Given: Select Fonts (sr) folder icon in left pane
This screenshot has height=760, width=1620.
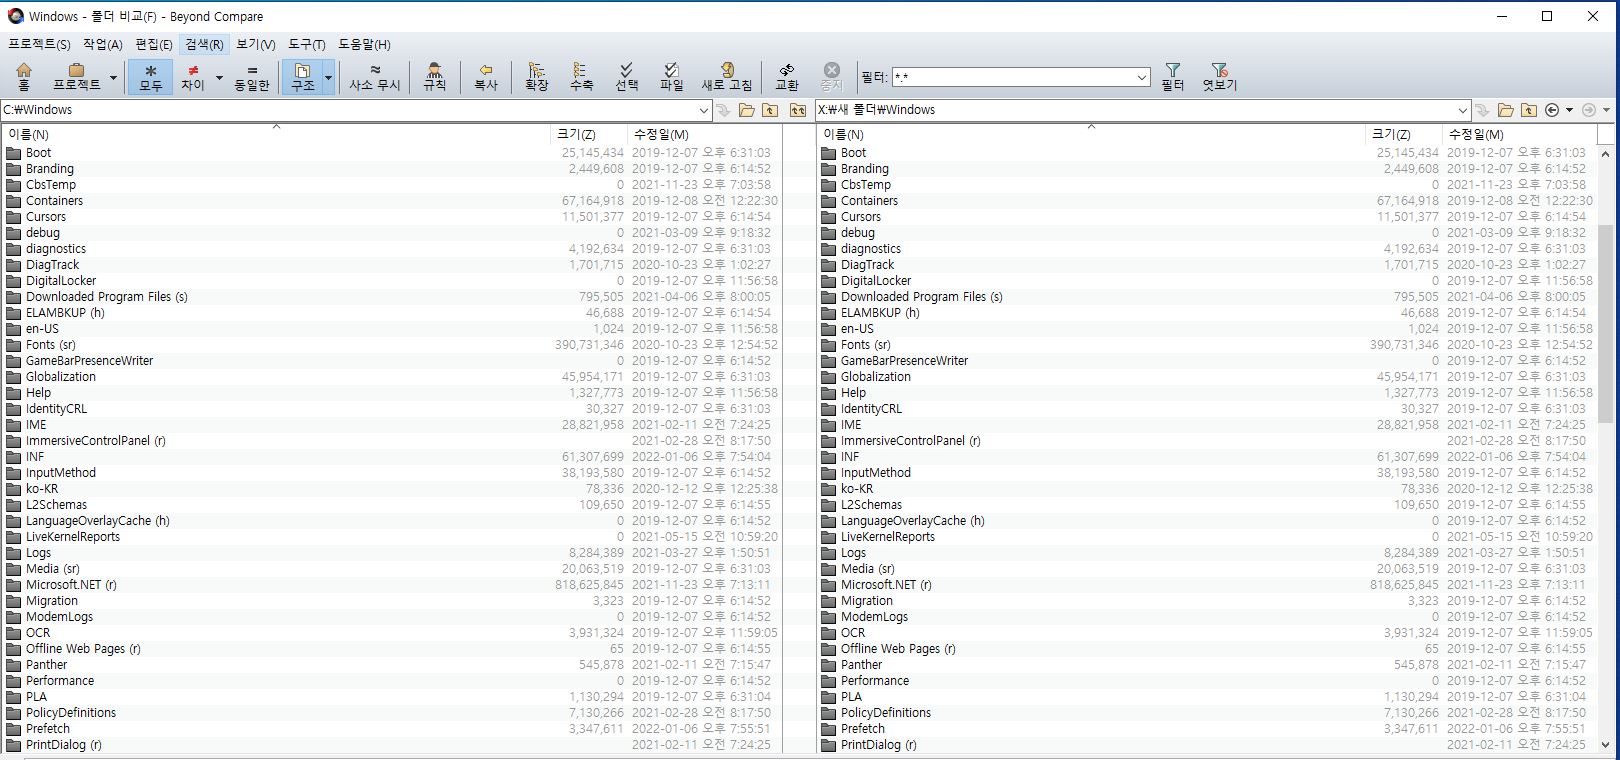Looking at the screenshot, I should click(14, 345).
